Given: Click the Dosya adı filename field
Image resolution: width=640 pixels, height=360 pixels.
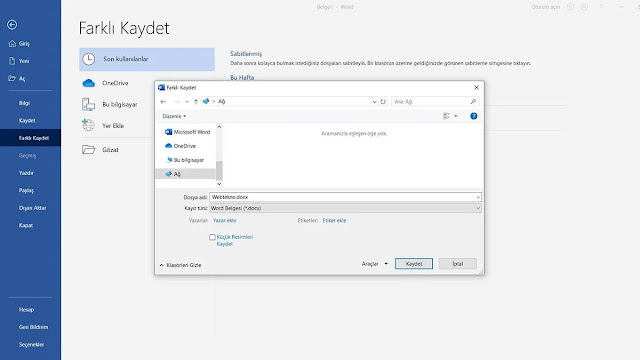Looking at the screenshot, I should click(x=345, y=197).
